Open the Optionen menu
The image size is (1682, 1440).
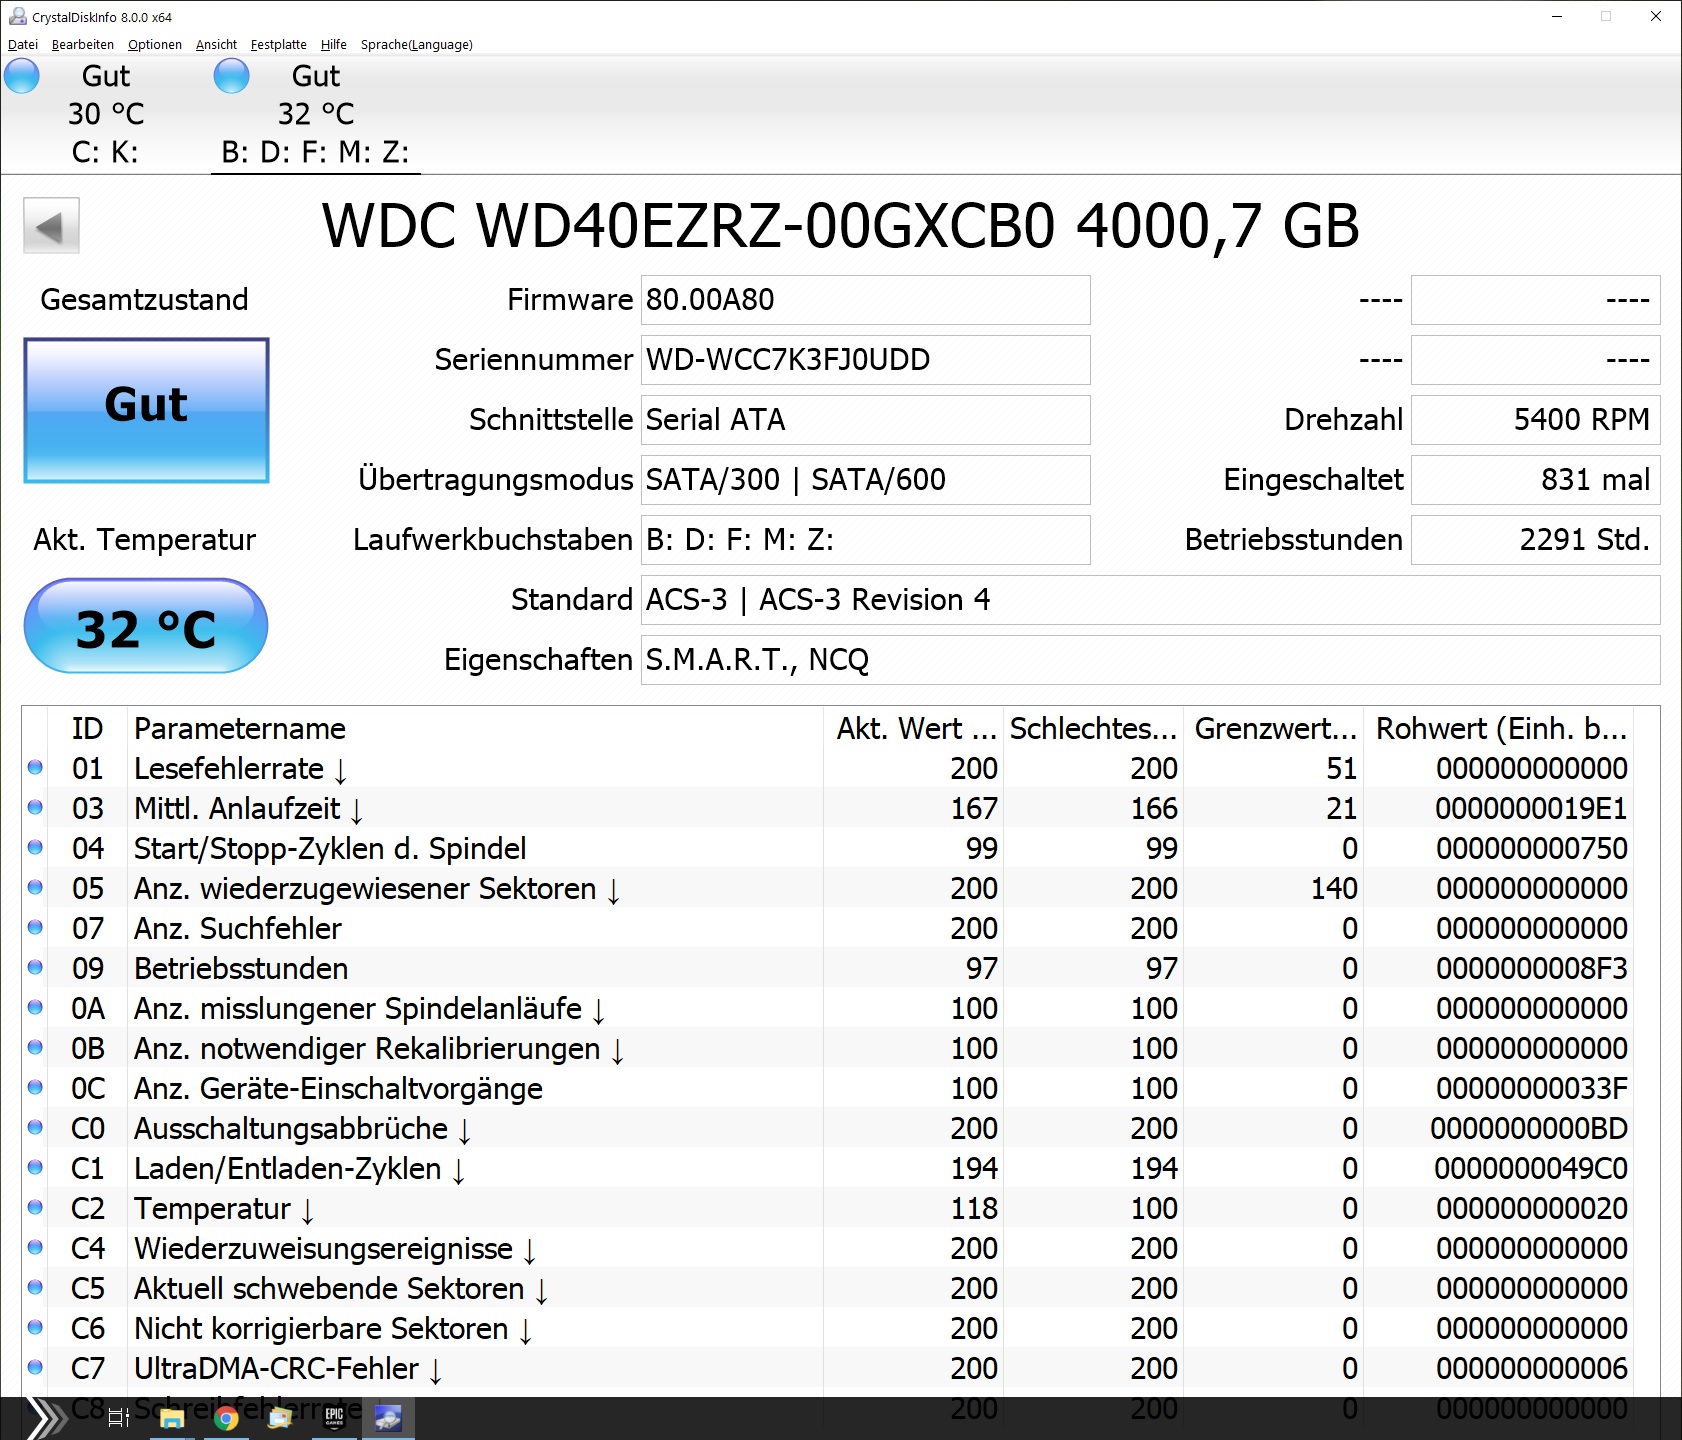click(x=155, y=45)
